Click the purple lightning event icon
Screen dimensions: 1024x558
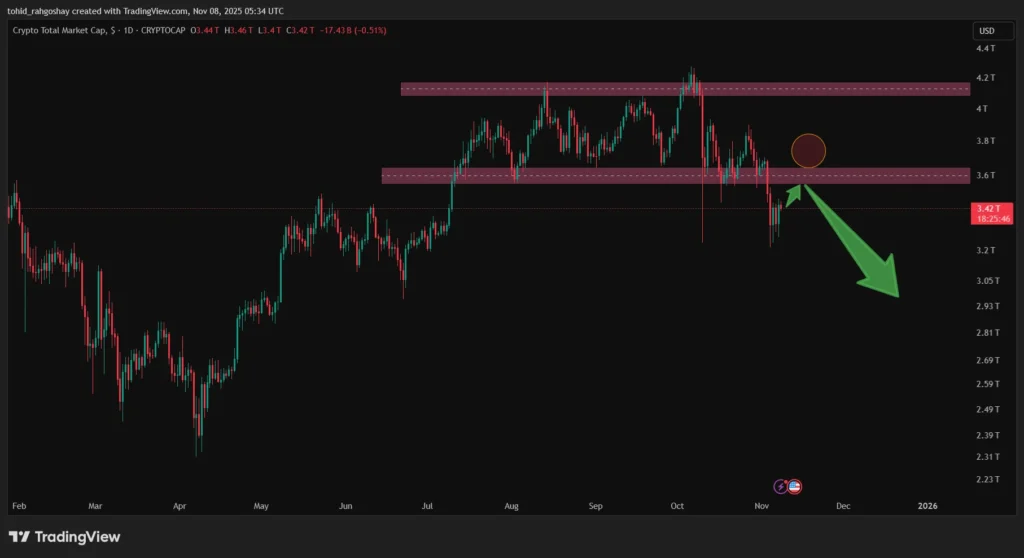[x=781, y=486]
